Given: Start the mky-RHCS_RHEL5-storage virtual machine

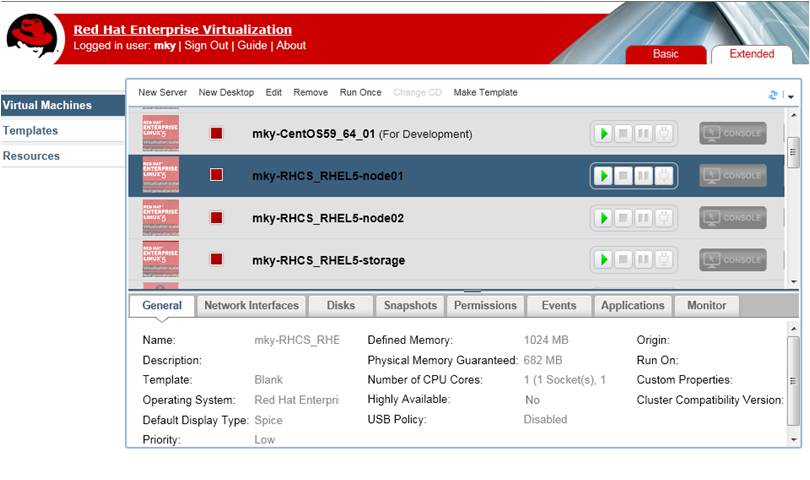Looking at the screenshot, I should pos(603,259).
